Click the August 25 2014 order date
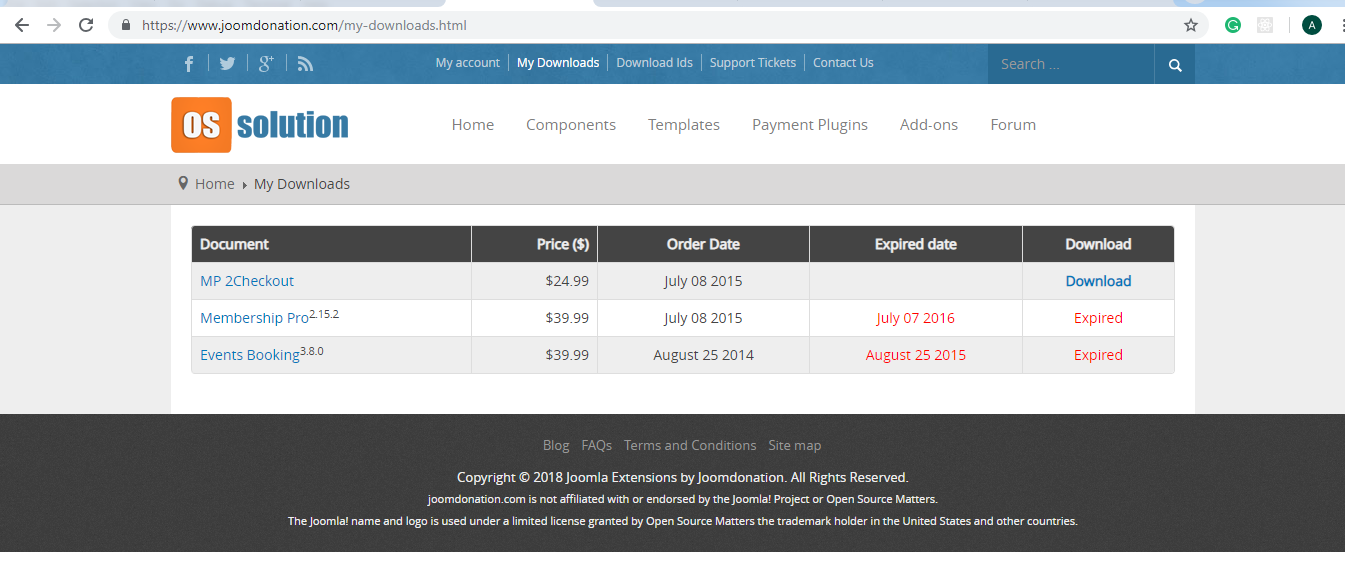 click(704, 355)
